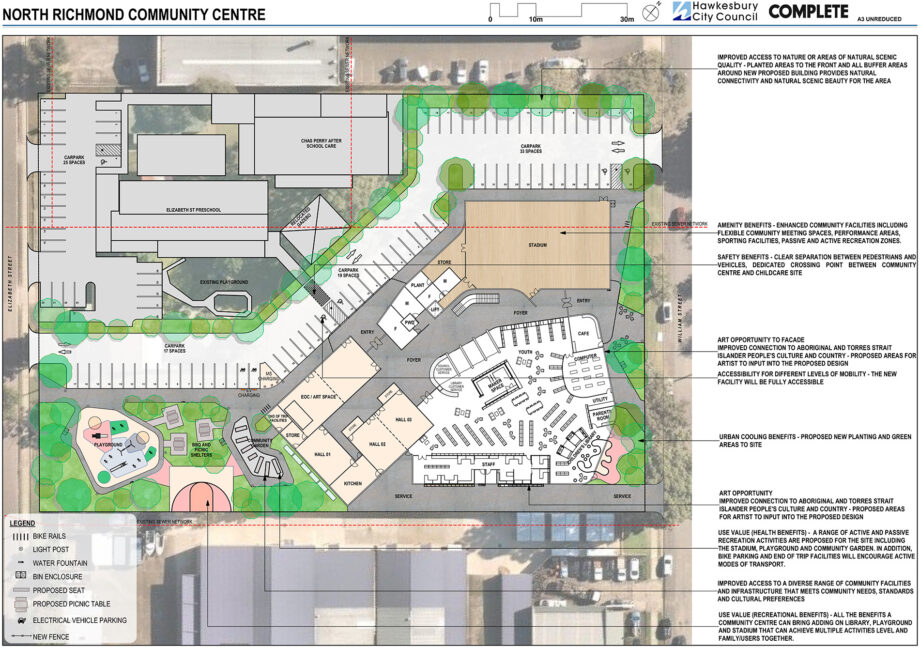Select the New Fence legend marker
Image resolution: width=920 pixels, height=648 pixels.
coord(20,634)
